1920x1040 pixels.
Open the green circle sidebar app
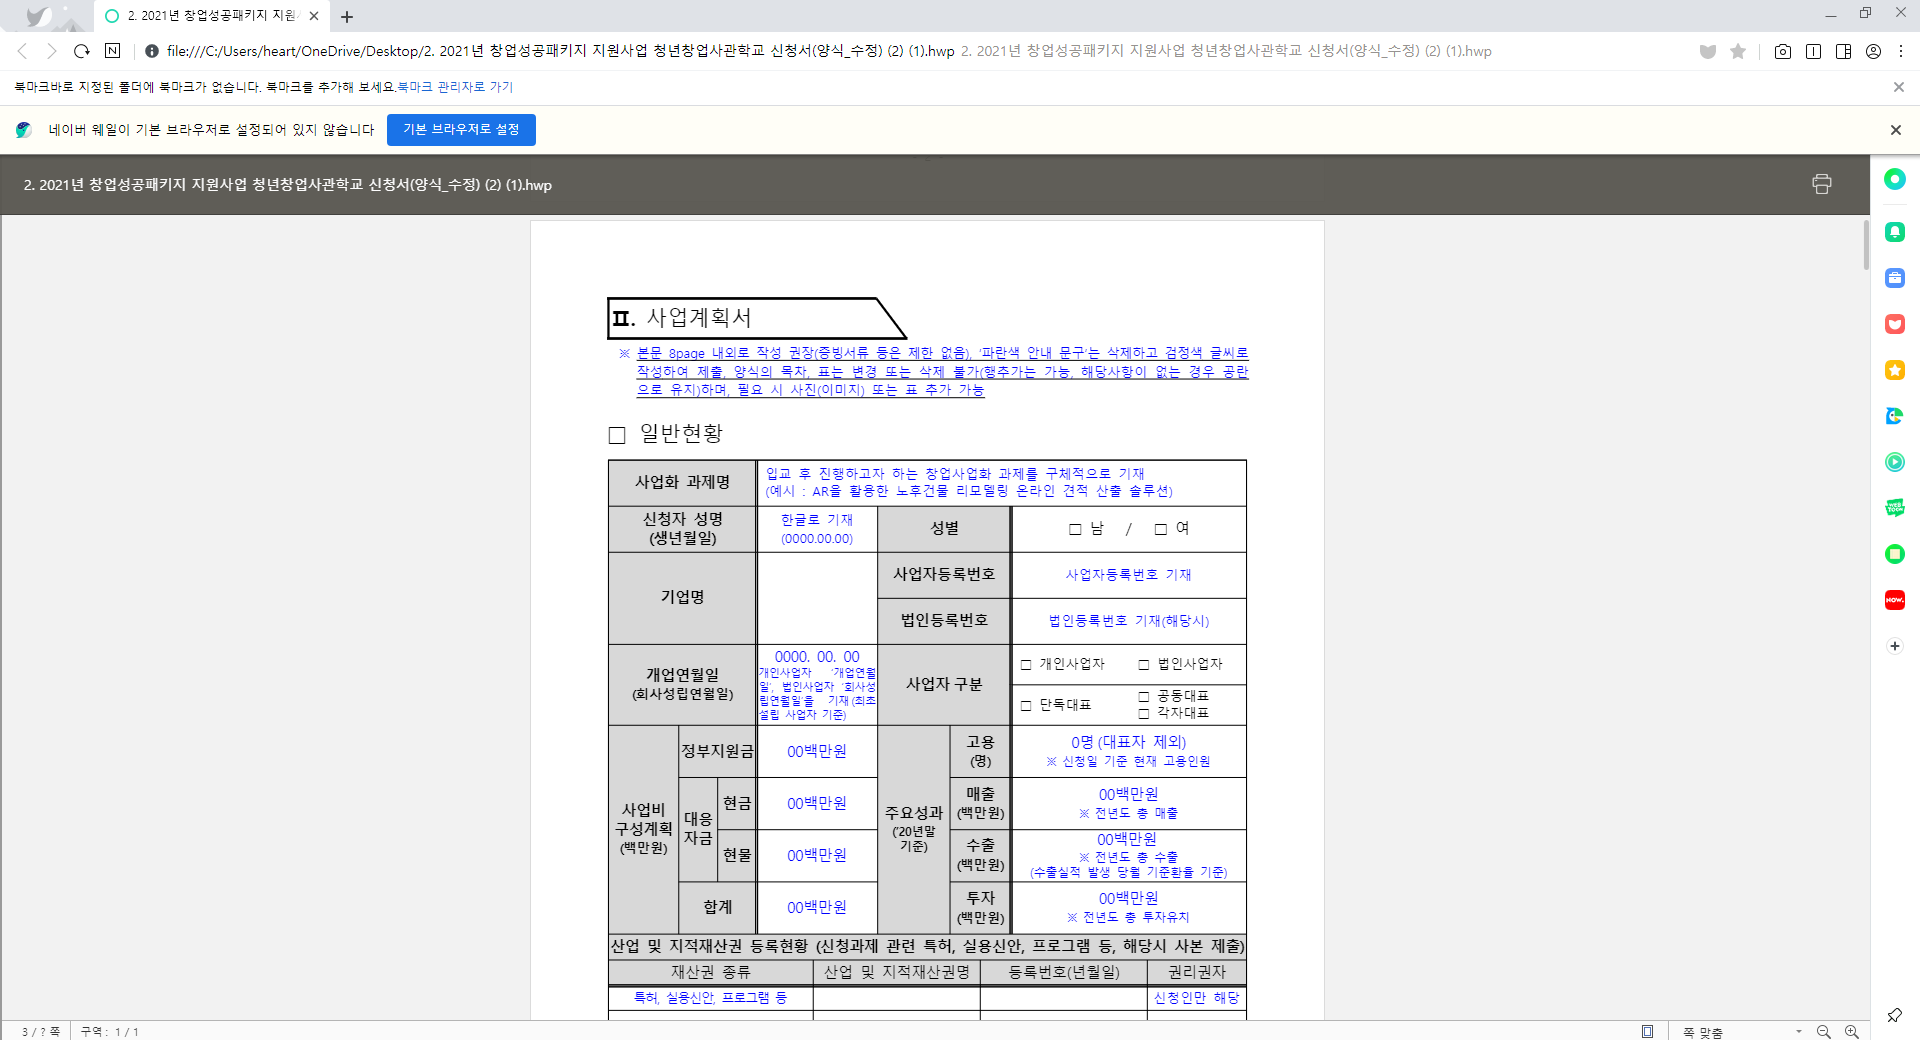click(1895, 179)
